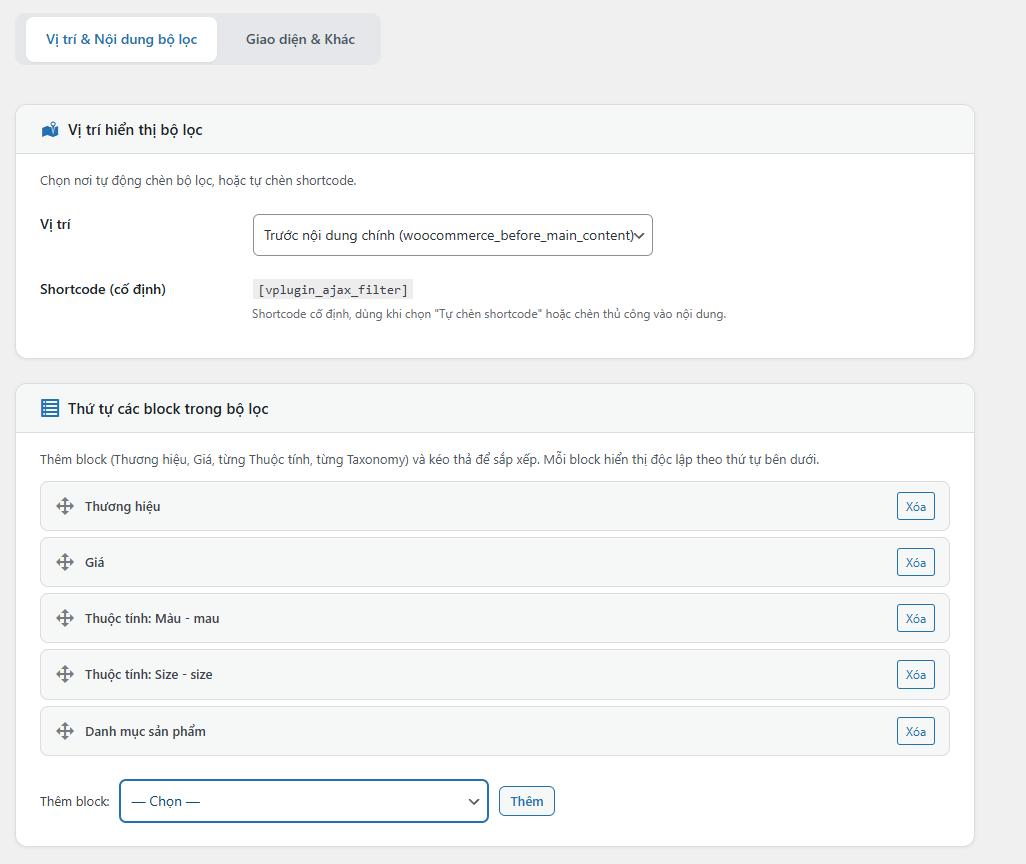Remove the Thương hiệu block with Xóa
The height and width of the screenshot is (864, 1026).
[915, 506]
